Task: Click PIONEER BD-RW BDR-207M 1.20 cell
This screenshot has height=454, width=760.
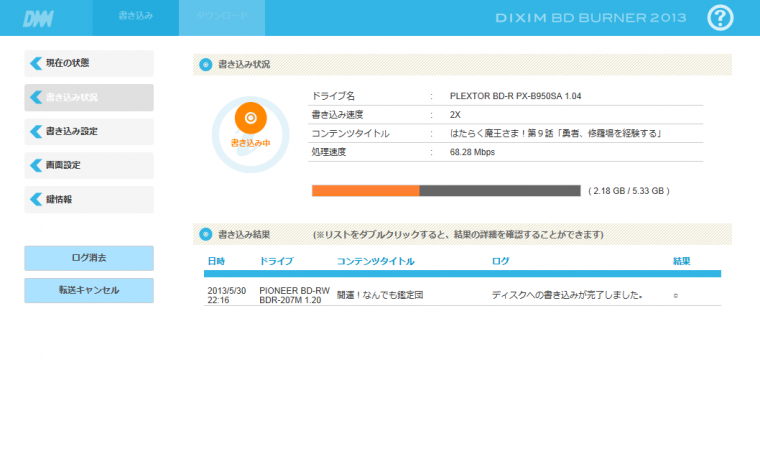Action: (294, 295)
